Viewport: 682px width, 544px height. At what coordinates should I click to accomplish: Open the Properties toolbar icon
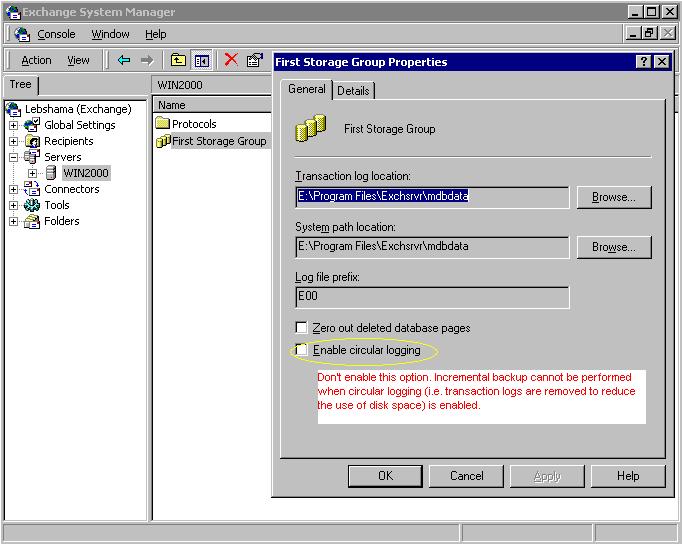[255, 60]
